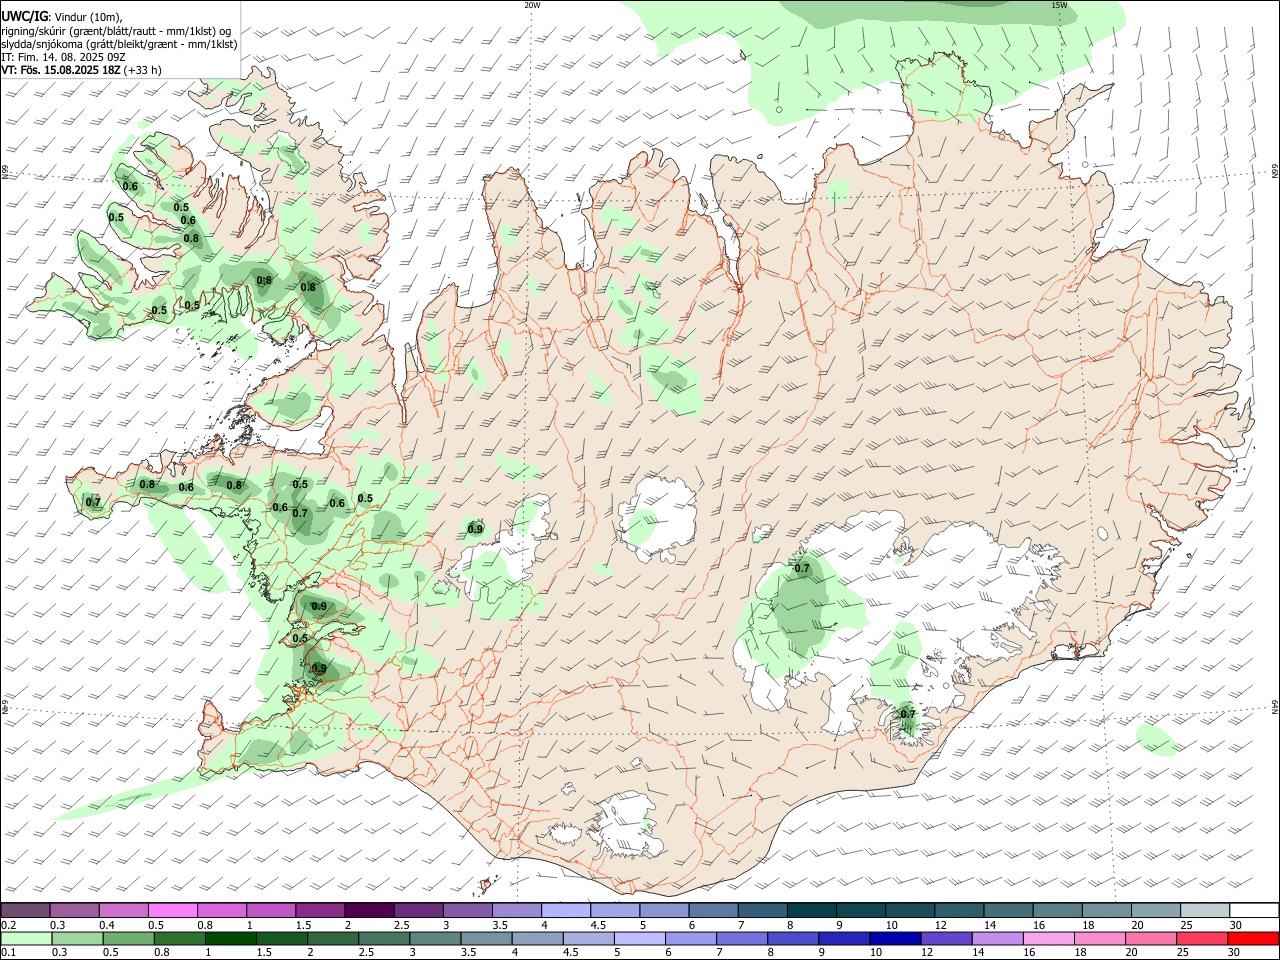The image size is (1280, 960).
Task: Click the 'UWC/IG: Vindur (10m)' title text
Action: pyautogui.click(x=62, y=17)
